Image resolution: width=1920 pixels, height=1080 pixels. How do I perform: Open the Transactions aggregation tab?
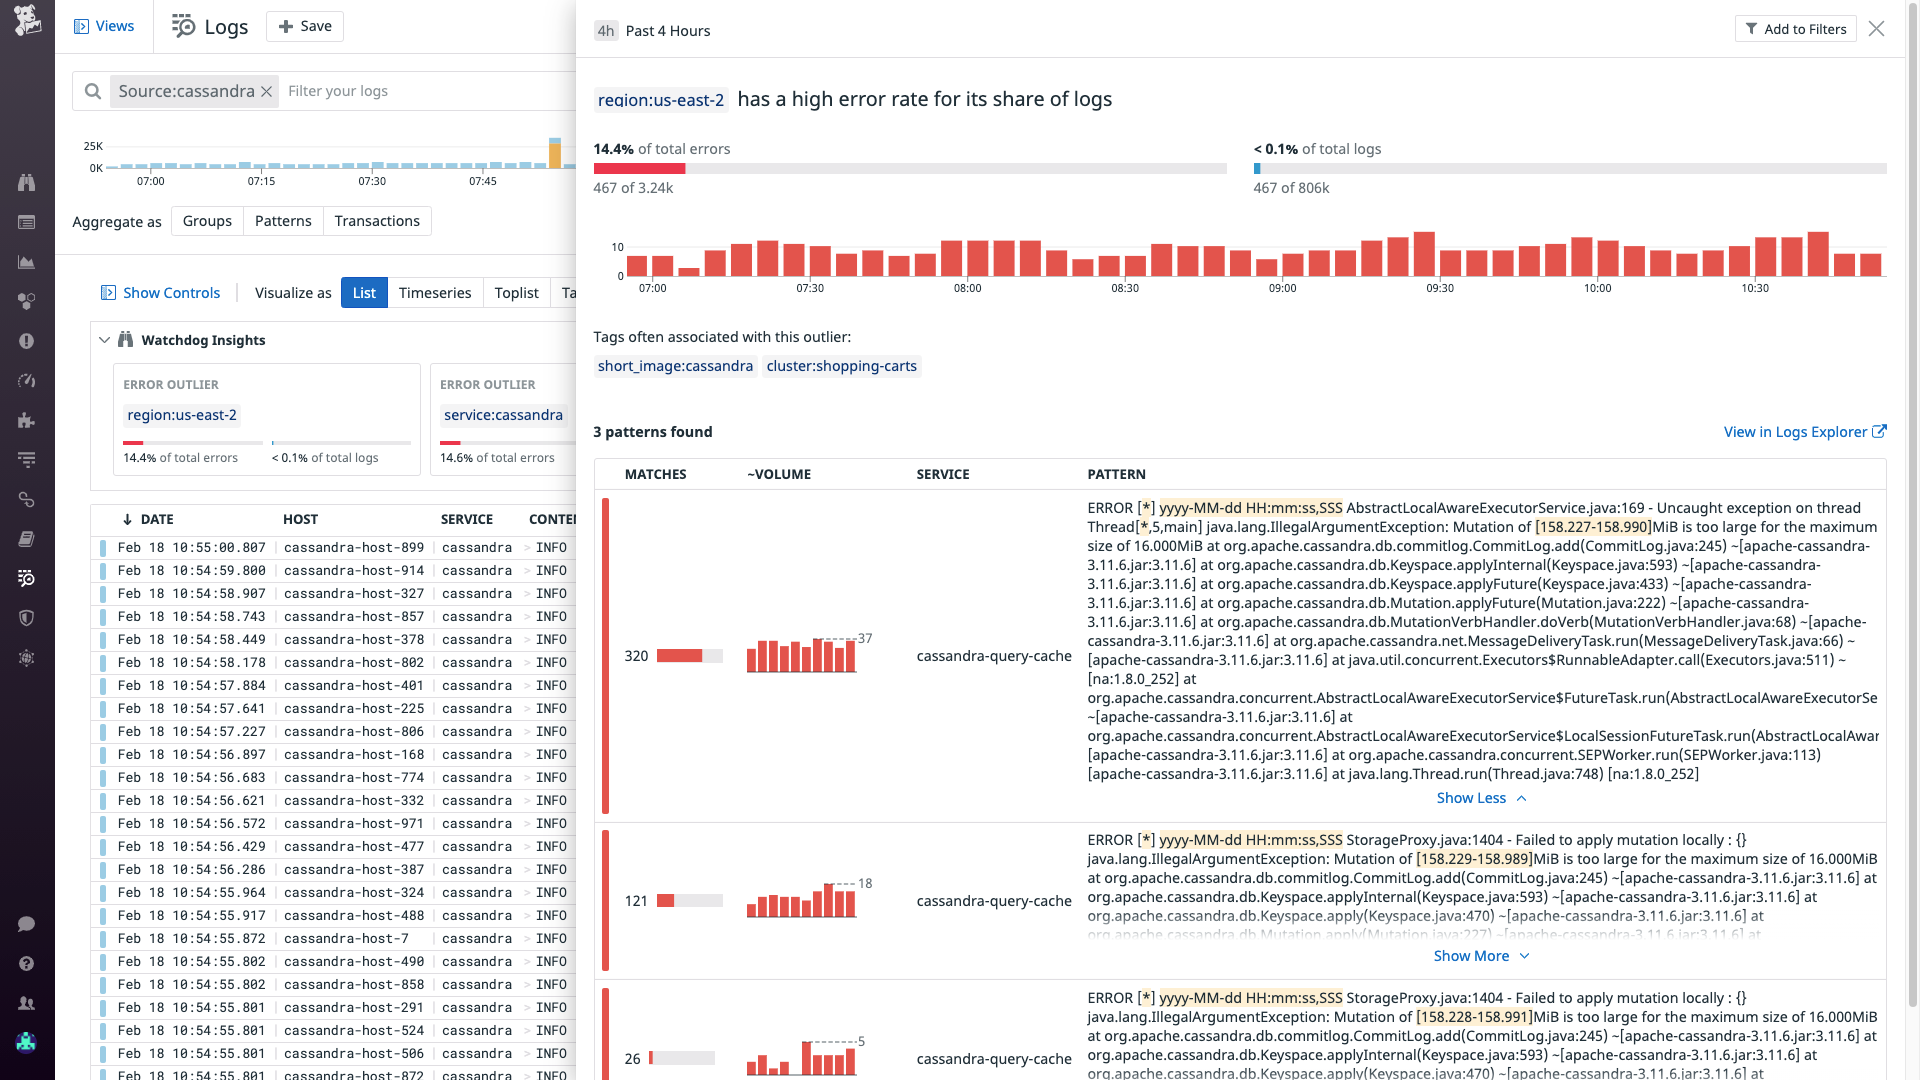(x=377, y=220)
